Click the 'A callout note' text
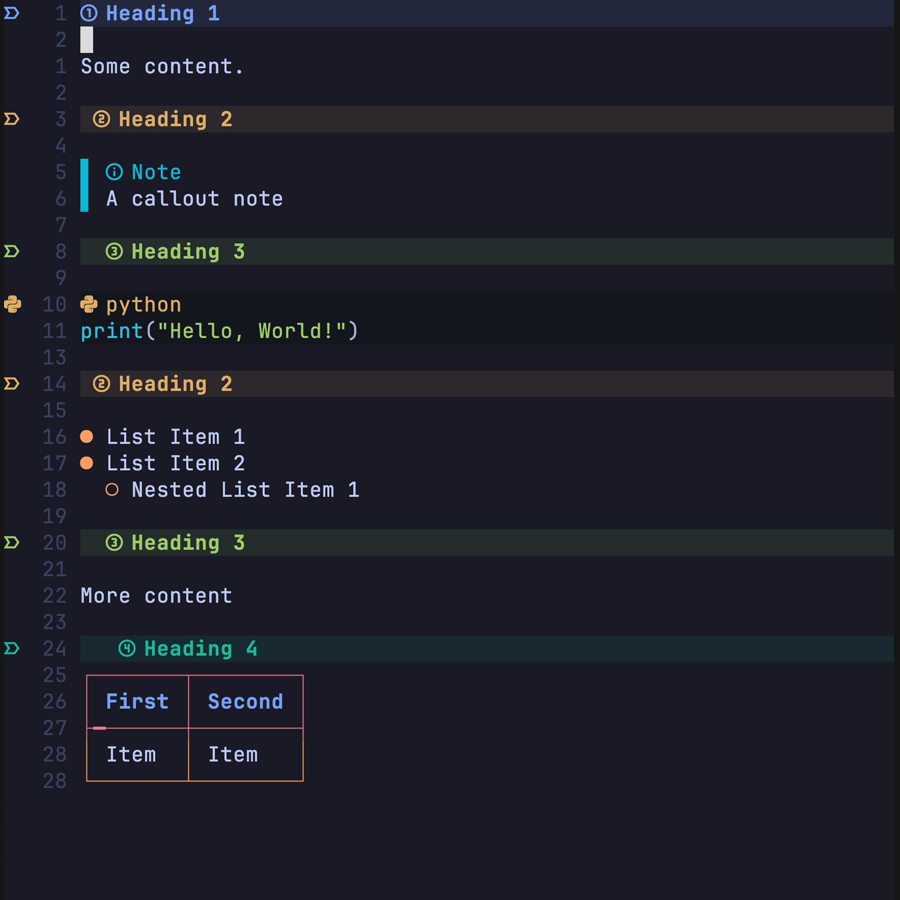900x900 pixels. tap(194, 199)
